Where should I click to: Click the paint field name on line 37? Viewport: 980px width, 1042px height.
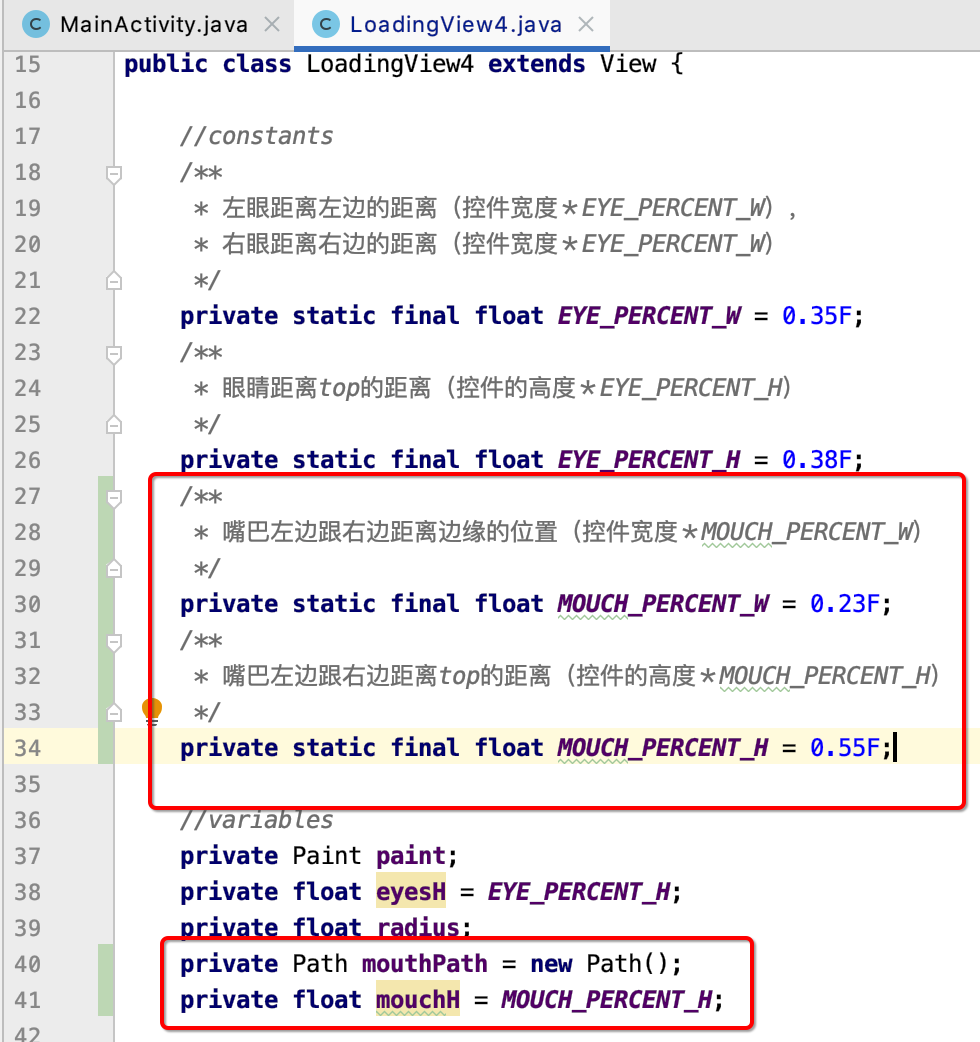411,856
